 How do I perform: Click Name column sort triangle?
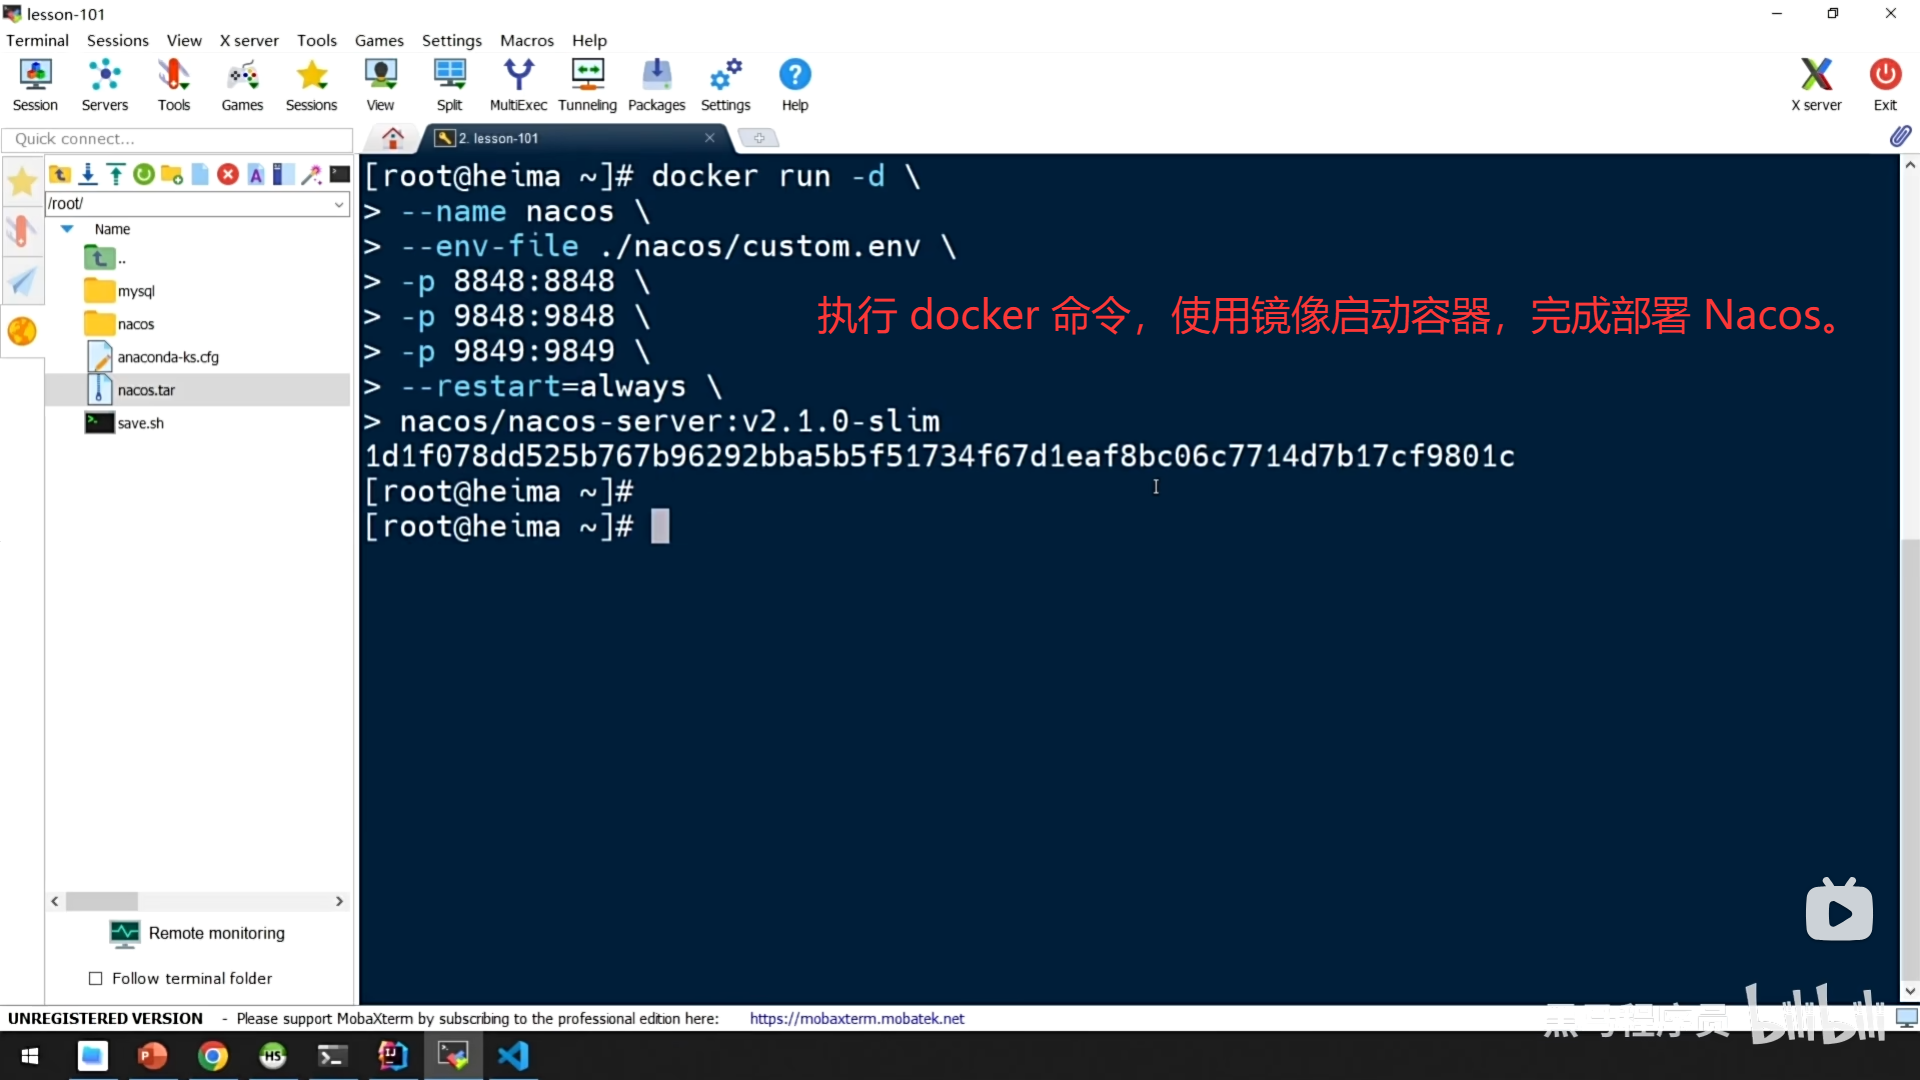[67, 229]
